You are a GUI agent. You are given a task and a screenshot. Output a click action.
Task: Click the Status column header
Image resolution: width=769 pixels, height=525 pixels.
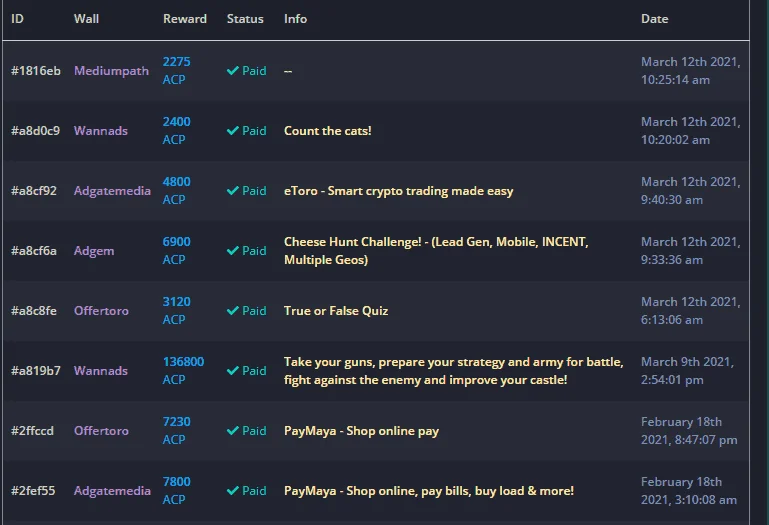coord(245,19)
